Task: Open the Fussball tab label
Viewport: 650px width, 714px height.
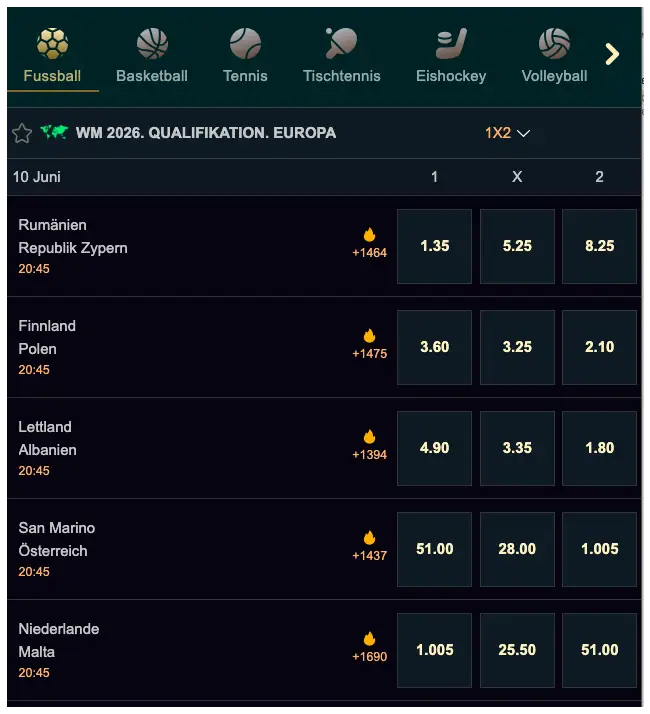Action: 52,76
